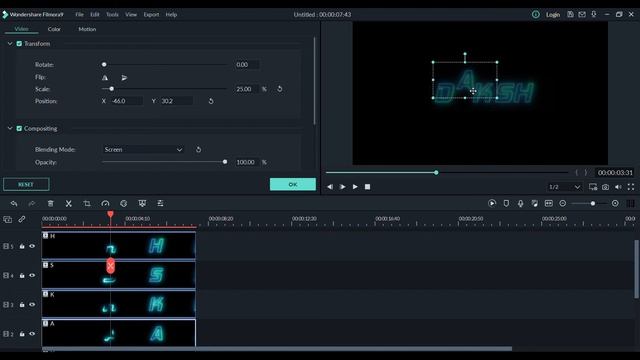Open the preview quality 1/2 dropdown
This screenshot has height=360, width=640.
564,187
